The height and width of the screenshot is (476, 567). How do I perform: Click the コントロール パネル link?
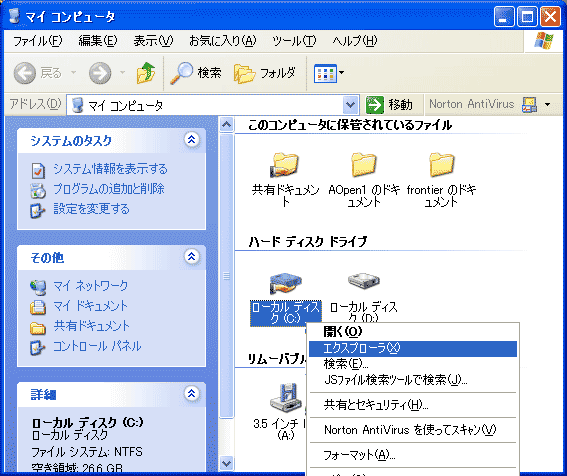pos(97,346)
